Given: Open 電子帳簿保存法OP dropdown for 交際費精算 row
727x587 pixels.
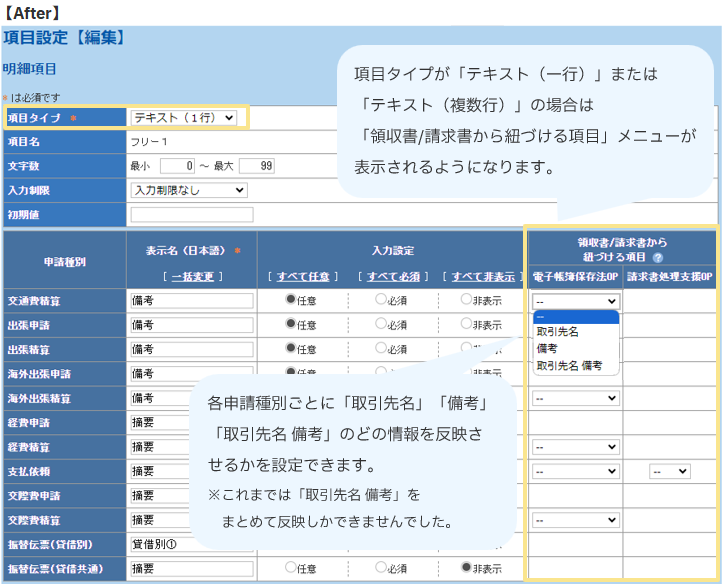Looking at the screenshot, I should (577, 519).
